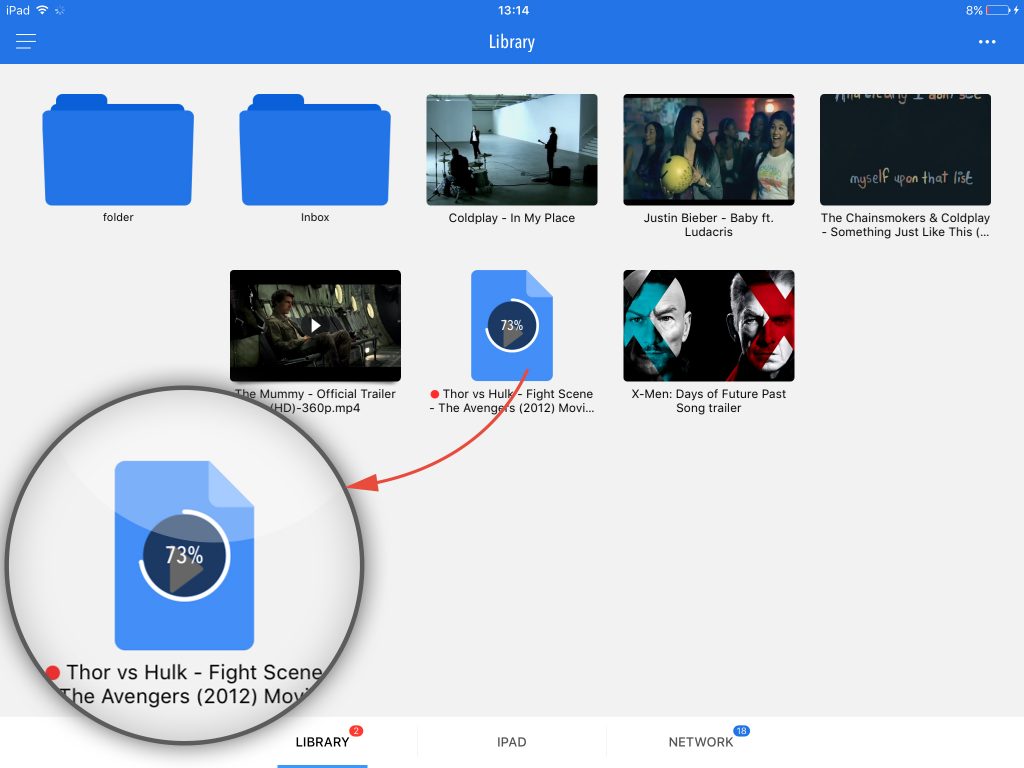This screenshot has width=1024, height=768.
Task: Open The Chainsmokers & Coldplay video thumbnail
Action: point(905,150)
